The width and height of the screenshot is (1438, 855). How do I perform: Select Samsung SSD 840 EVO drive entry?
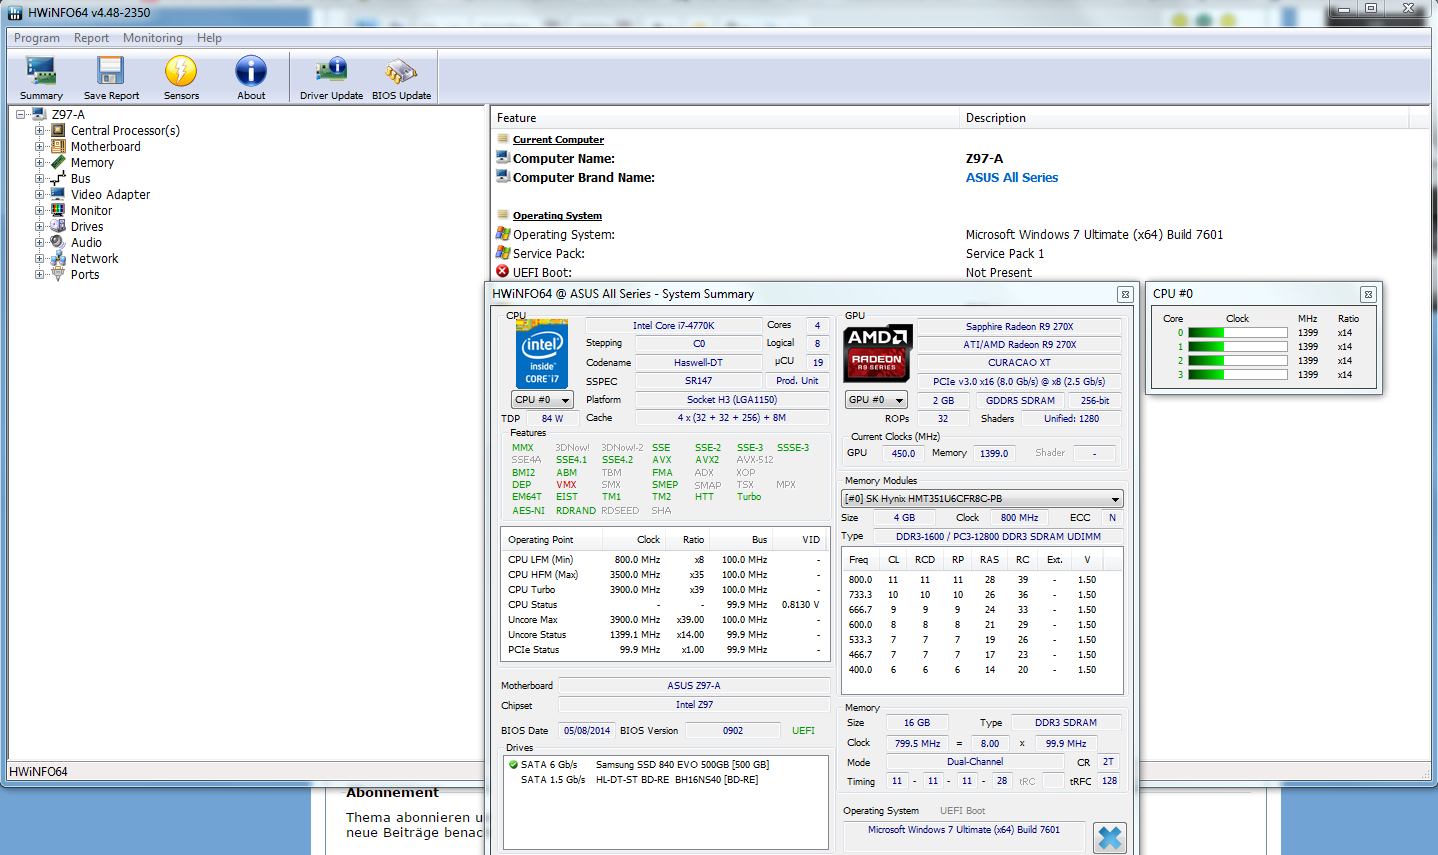click(x=667, y=764)
